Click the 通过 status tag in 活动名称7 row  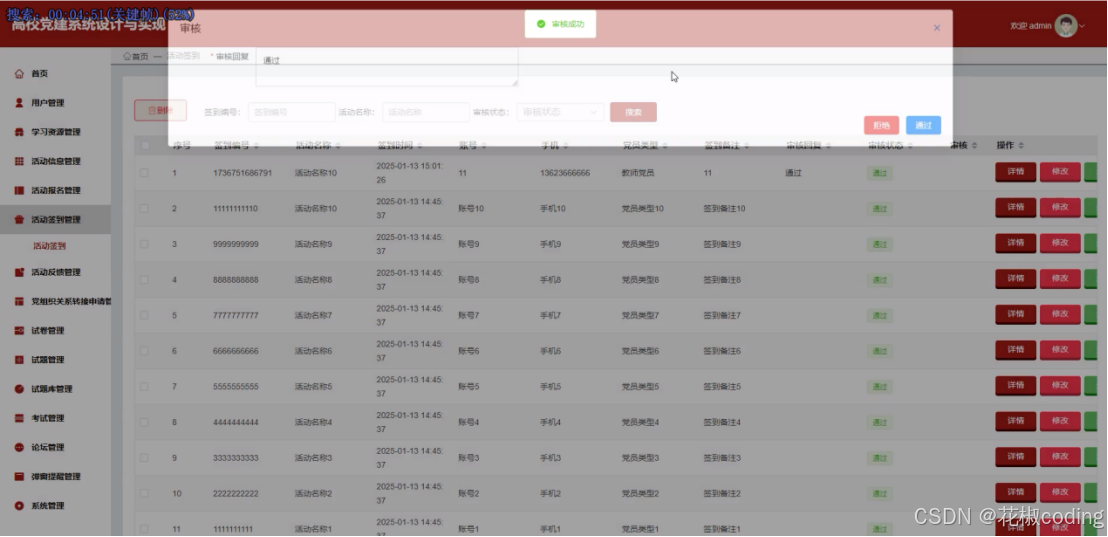(879, 315)
